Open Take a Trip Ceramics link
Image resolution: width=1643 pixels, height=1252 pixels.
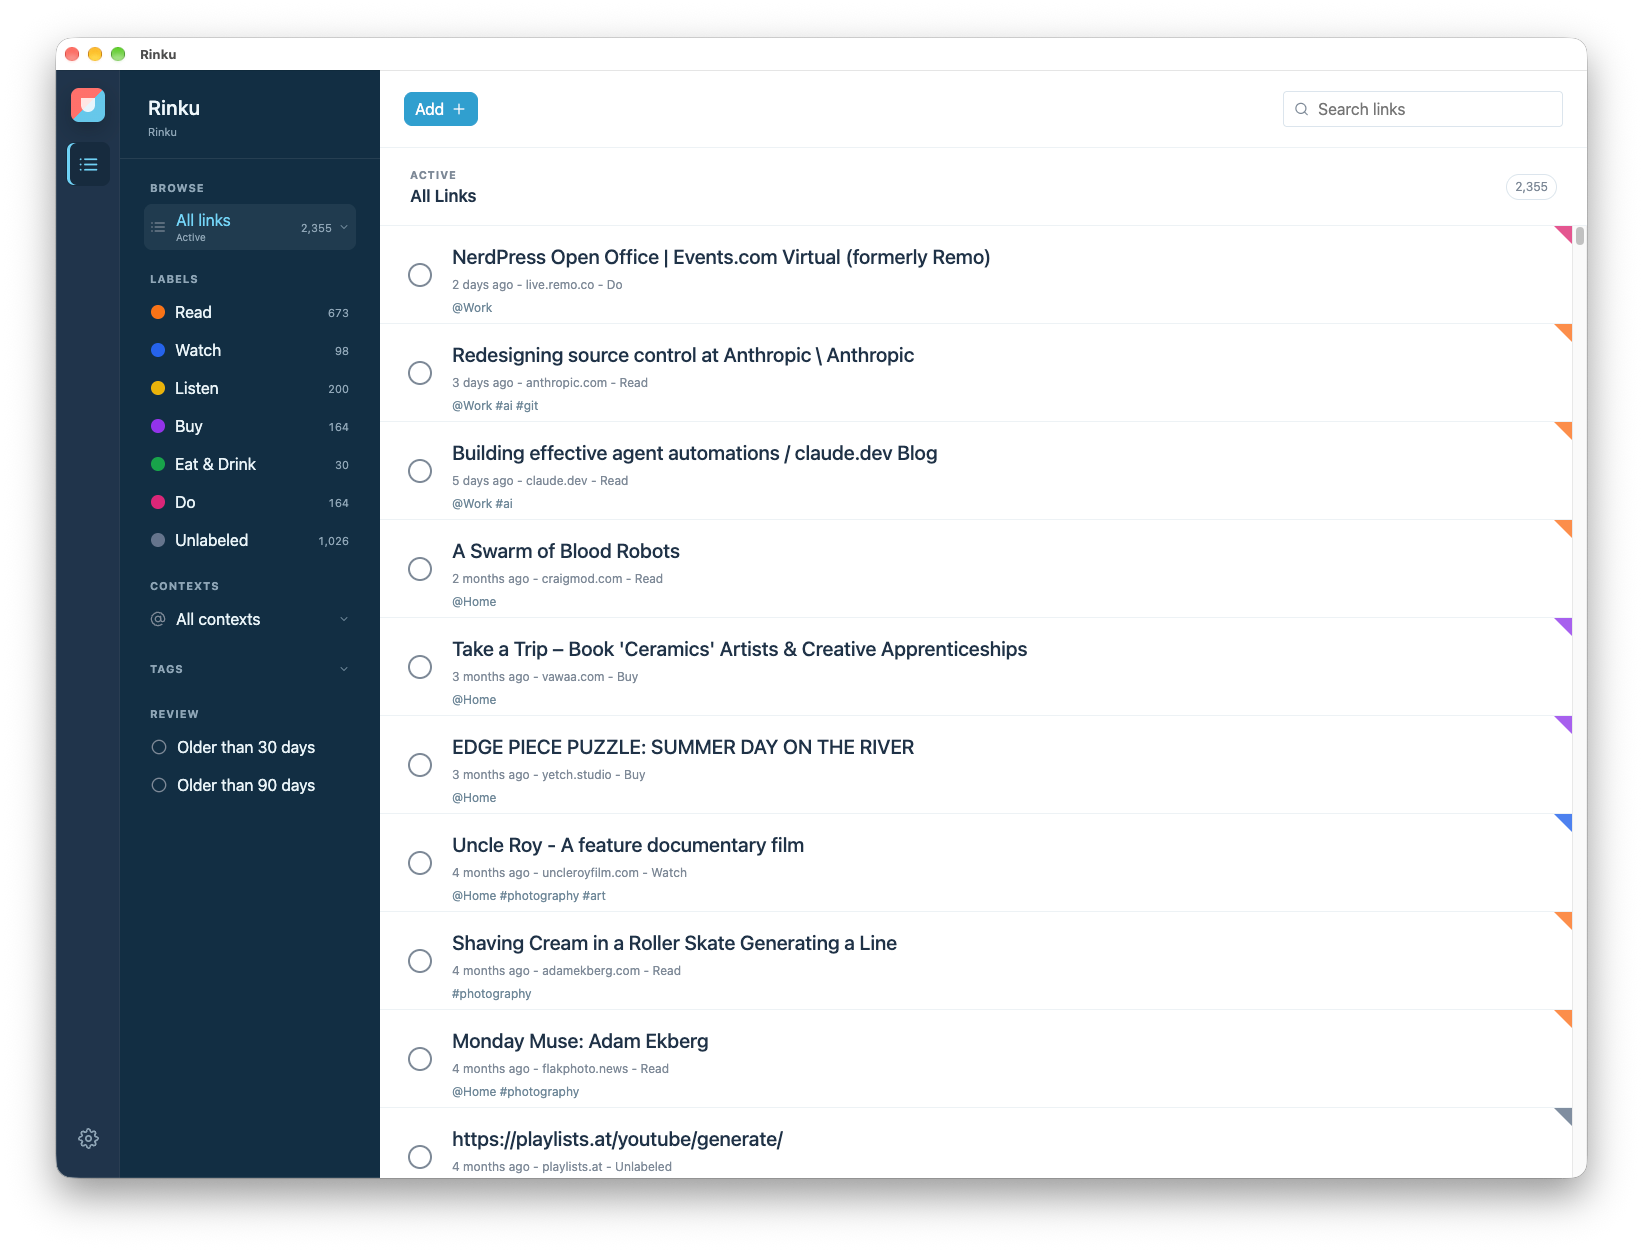739,649
